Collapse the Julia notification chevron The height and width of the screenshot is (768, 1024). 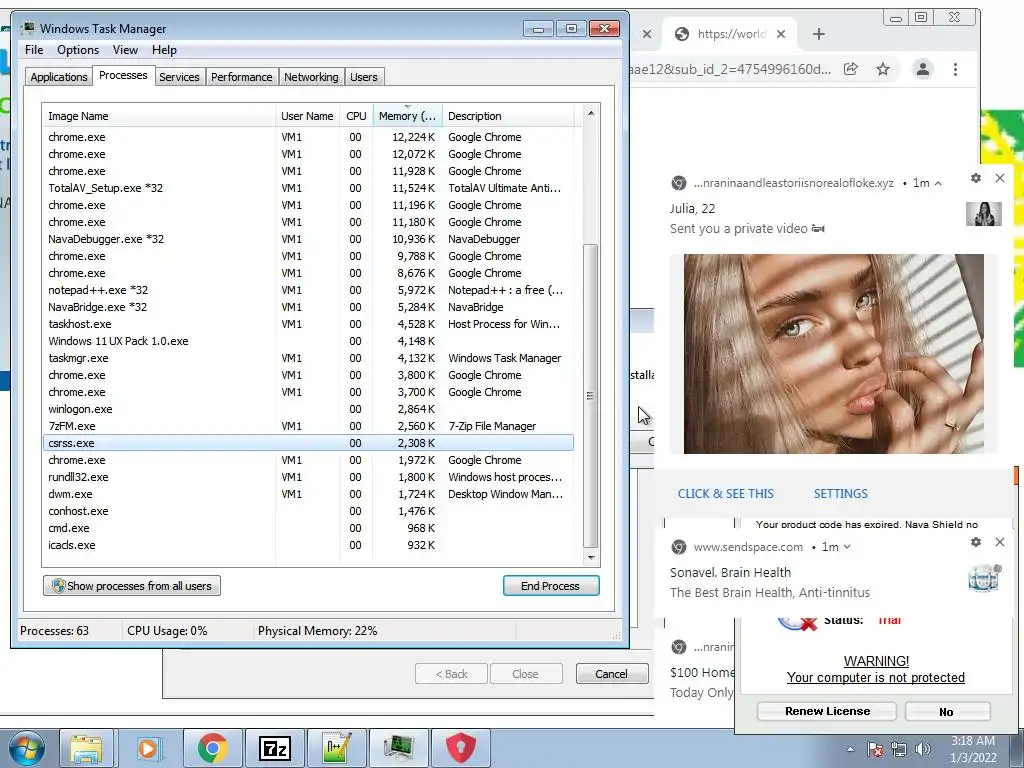(x=938, y=184)
